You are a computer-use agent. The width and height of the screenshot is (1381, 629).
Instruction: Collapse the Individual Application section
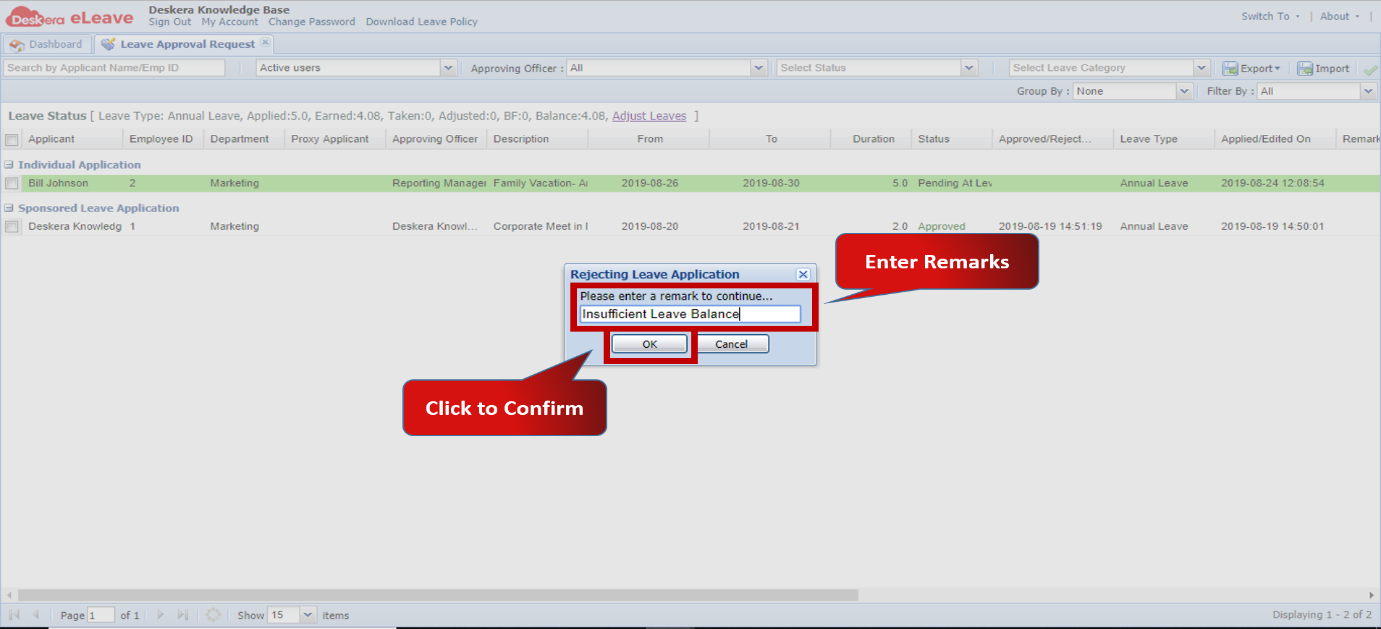coord(10,164)
